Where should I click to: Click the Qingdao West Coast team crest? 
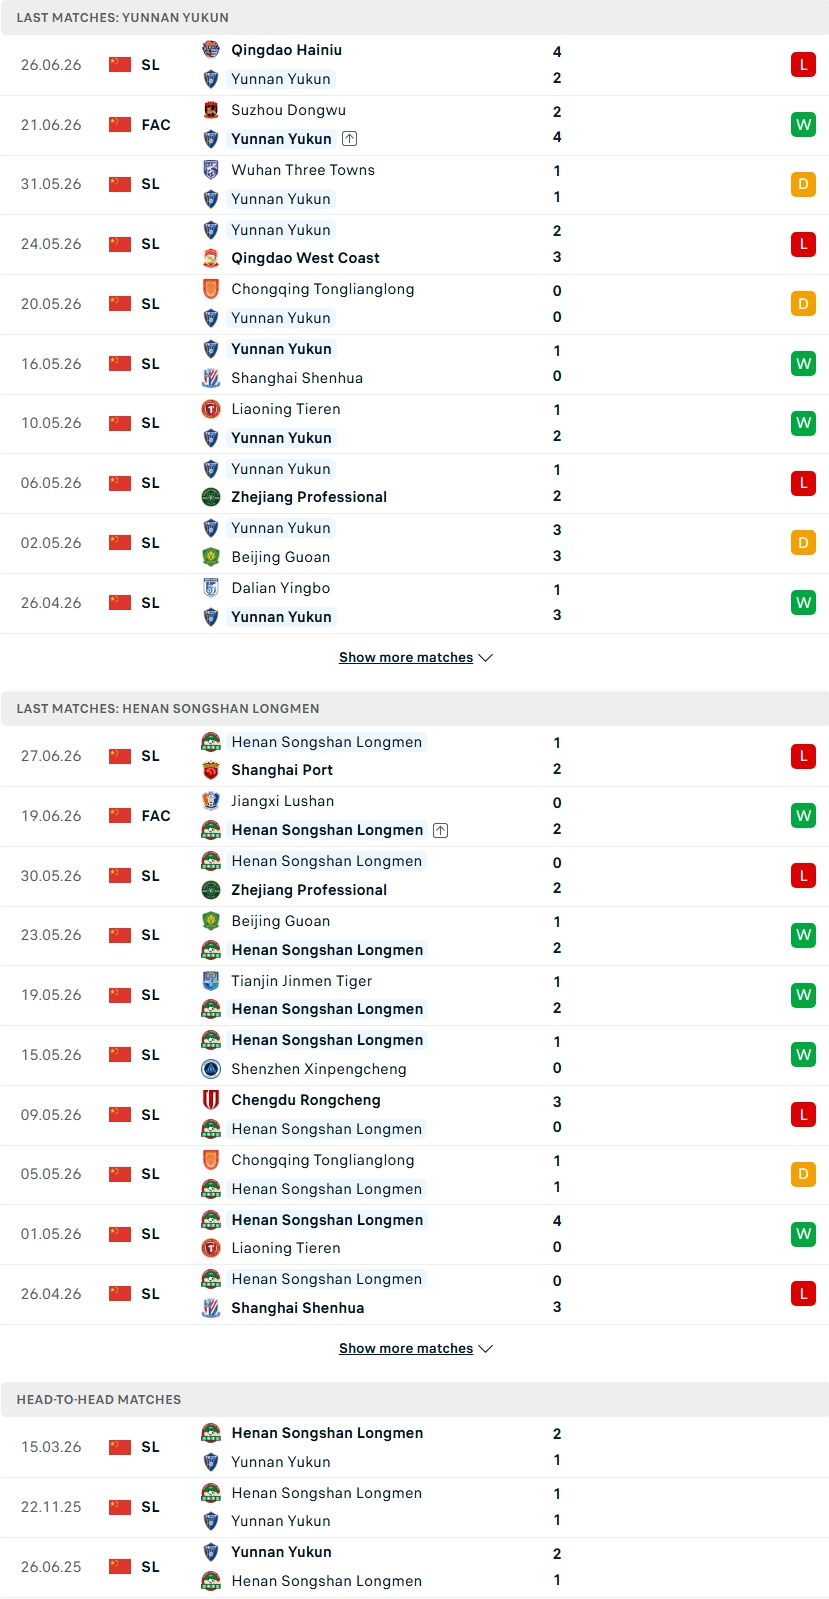click(x=211, y=258)
